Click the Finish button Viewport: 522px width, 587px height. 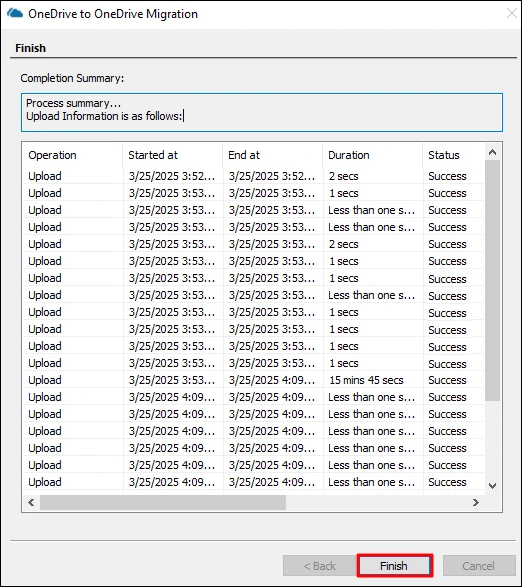click(x=395, y=566)
